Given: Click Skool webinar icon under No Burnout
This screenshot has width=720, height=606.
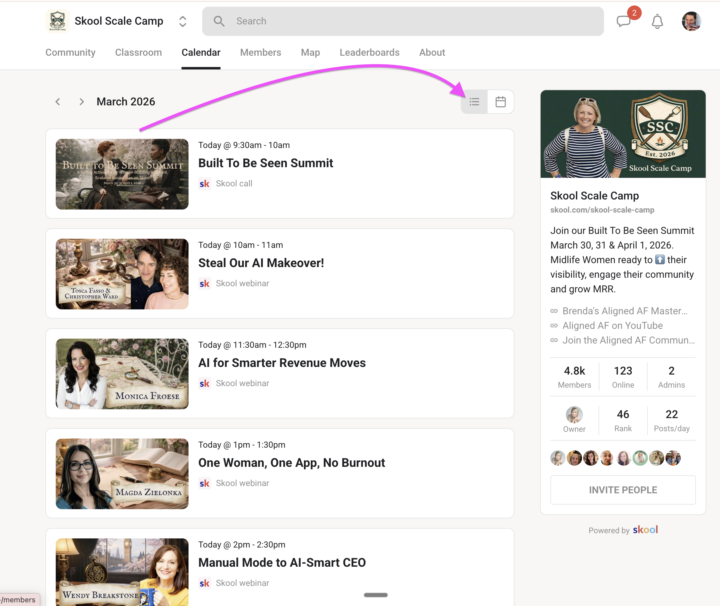Looking at the screenshot, I should (x=204, y=483).
